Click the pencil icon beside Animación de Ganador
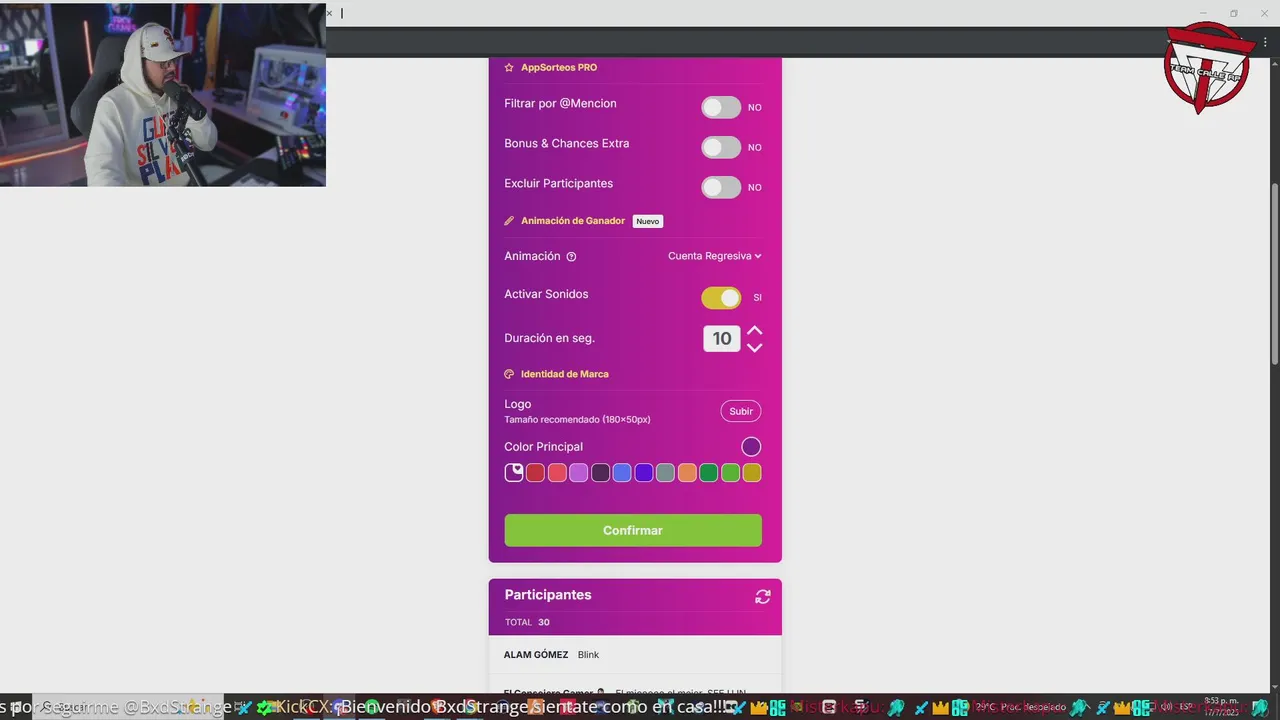This screenshot has height=720, width=1280. pyautogui.click(x=509, y=221)
